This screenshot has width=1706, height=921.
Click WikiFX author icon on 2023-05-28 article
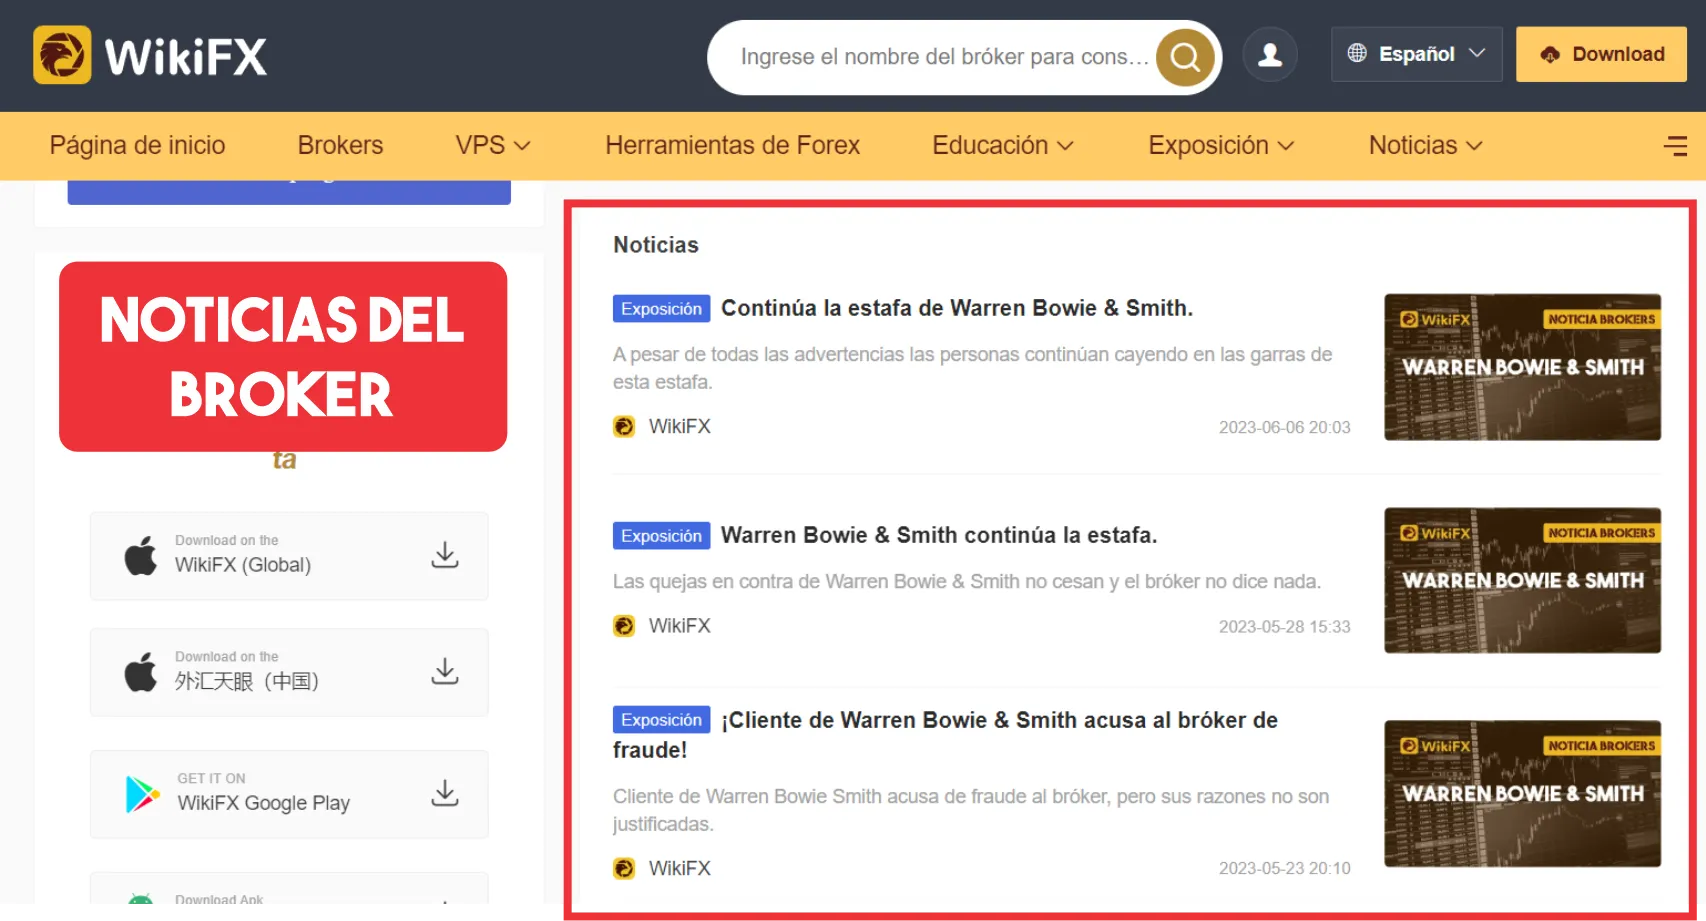(x=624, y=626)
